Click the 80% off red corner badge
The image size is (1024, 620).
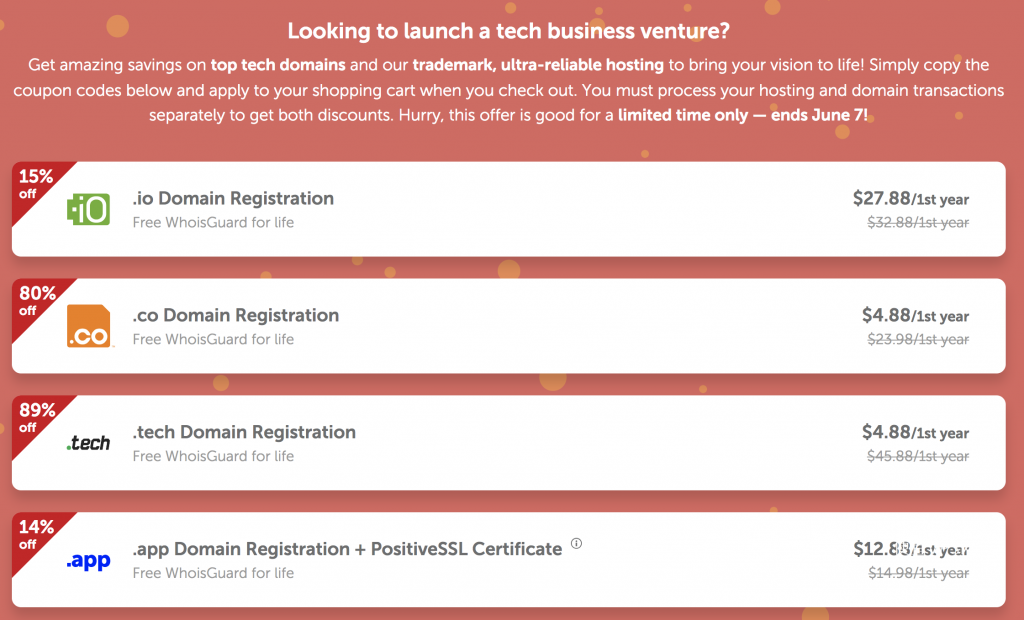point(35,301)
